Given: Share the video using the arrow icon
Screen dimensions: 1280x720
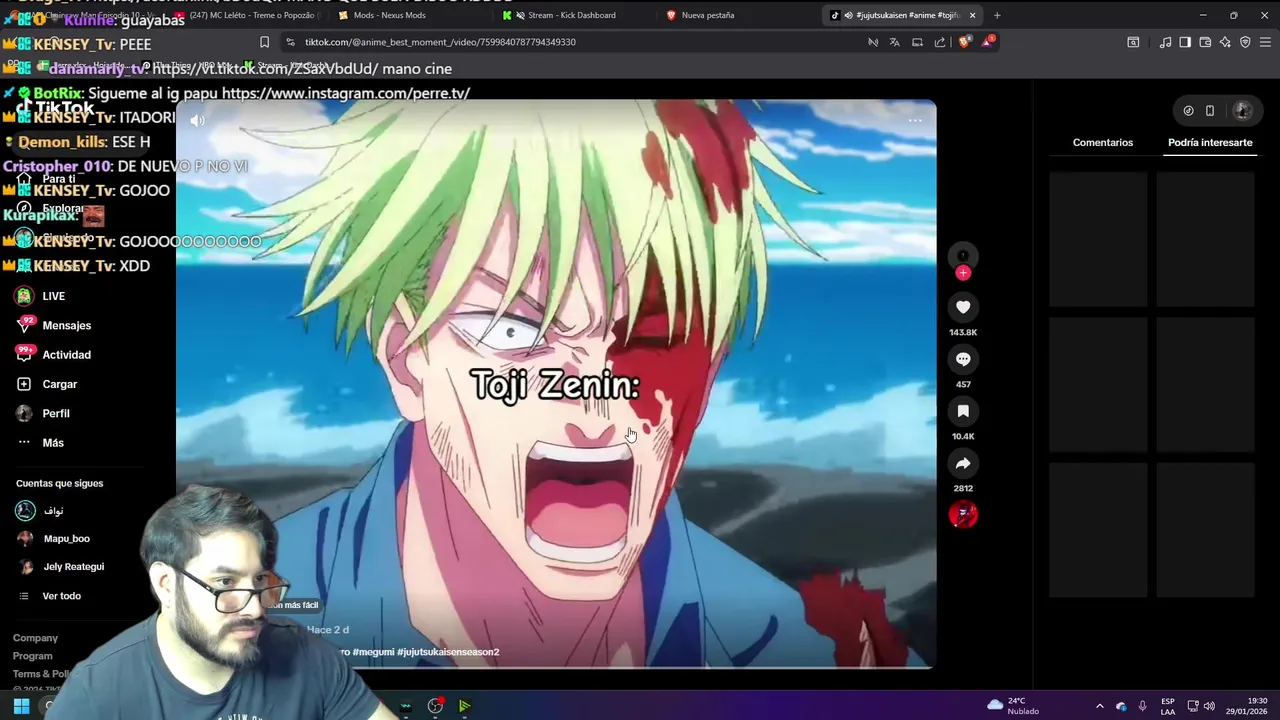Looking at the screenshot, I should [963, 463].
